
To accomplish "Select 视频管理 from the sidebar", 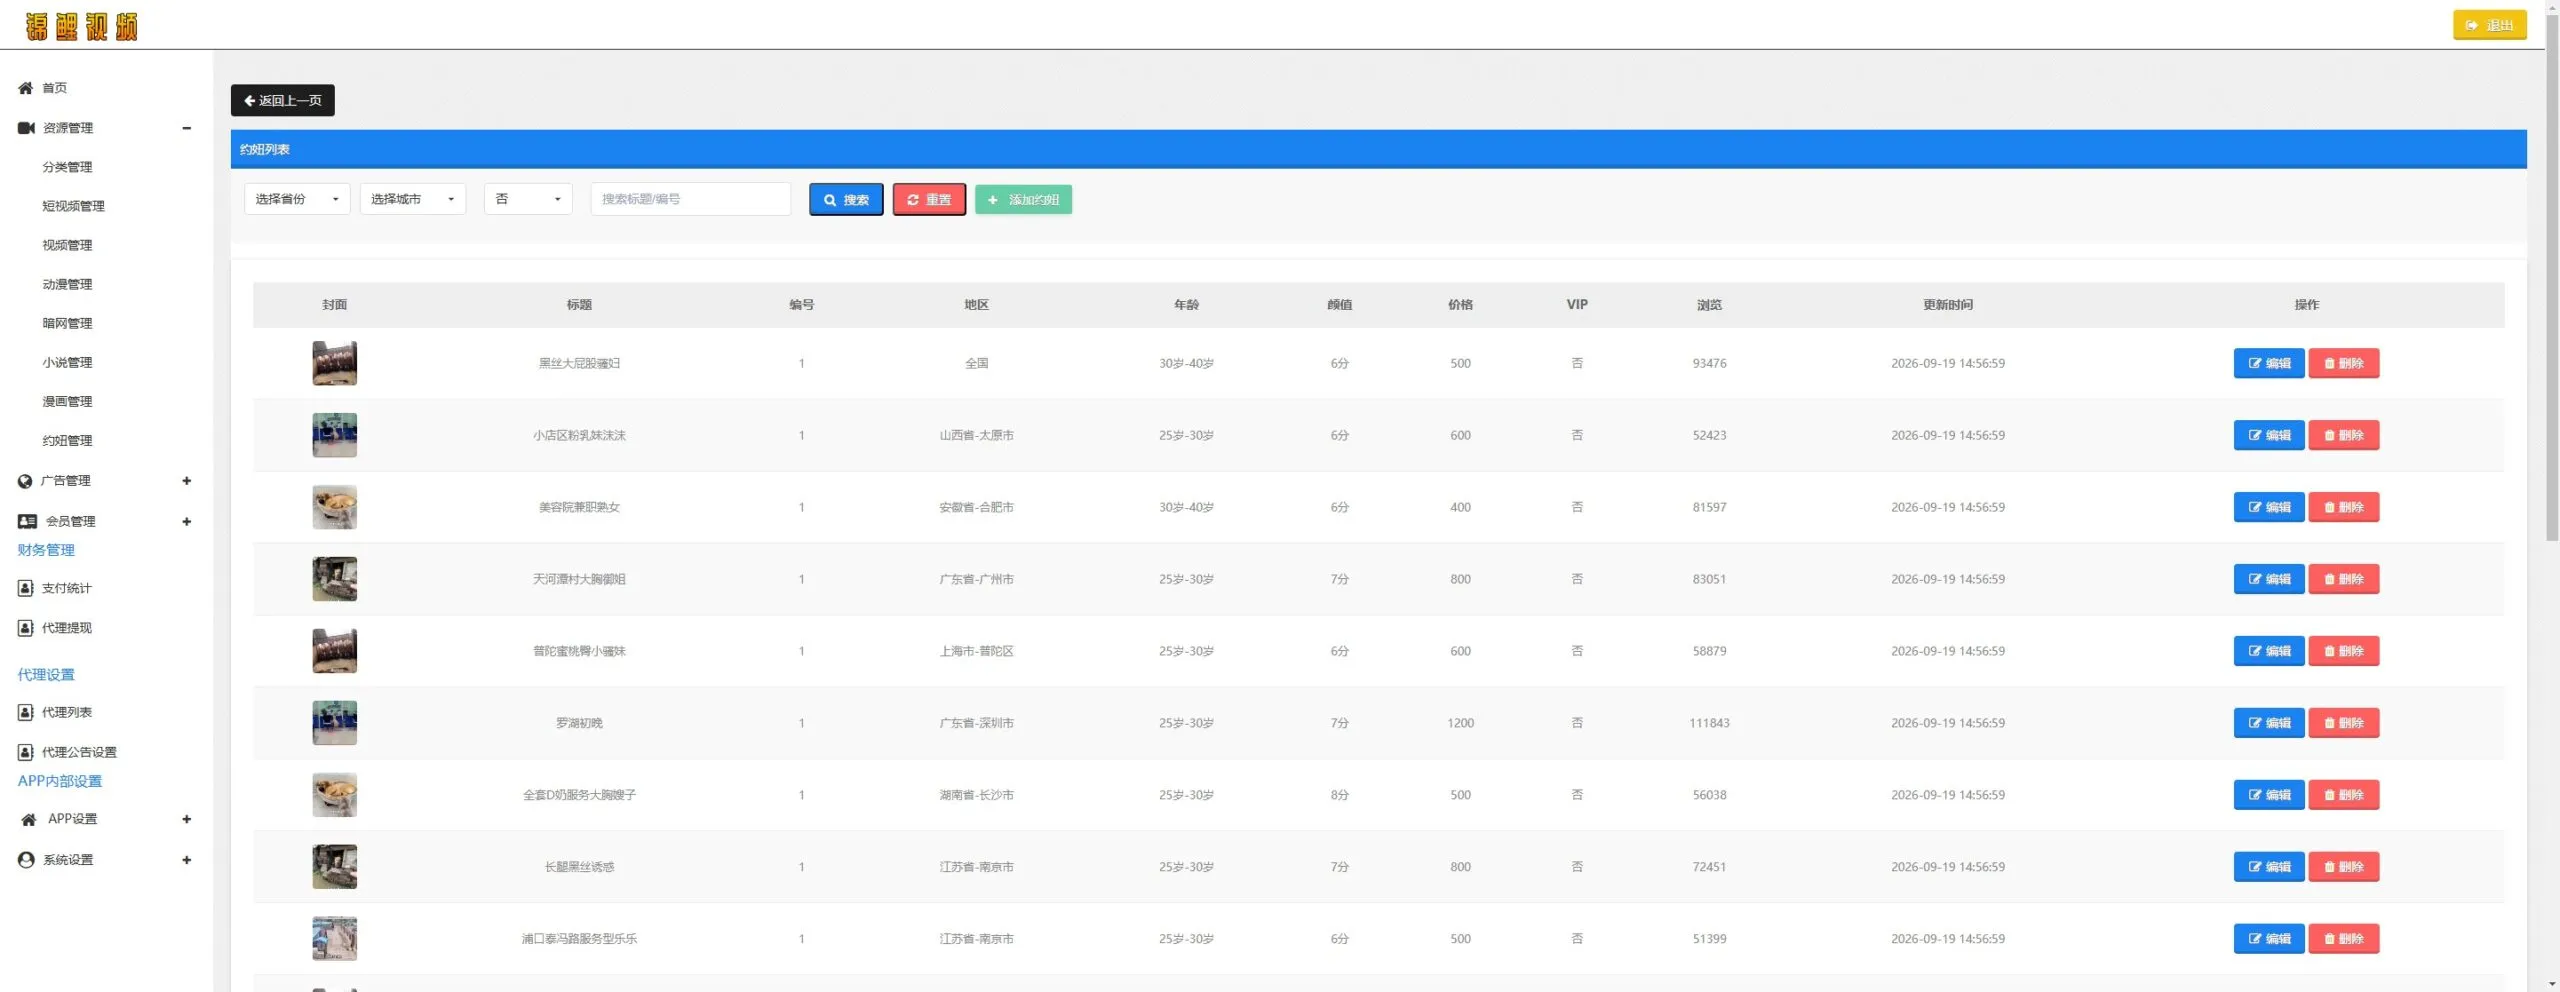I will click(x=67, y=245).
